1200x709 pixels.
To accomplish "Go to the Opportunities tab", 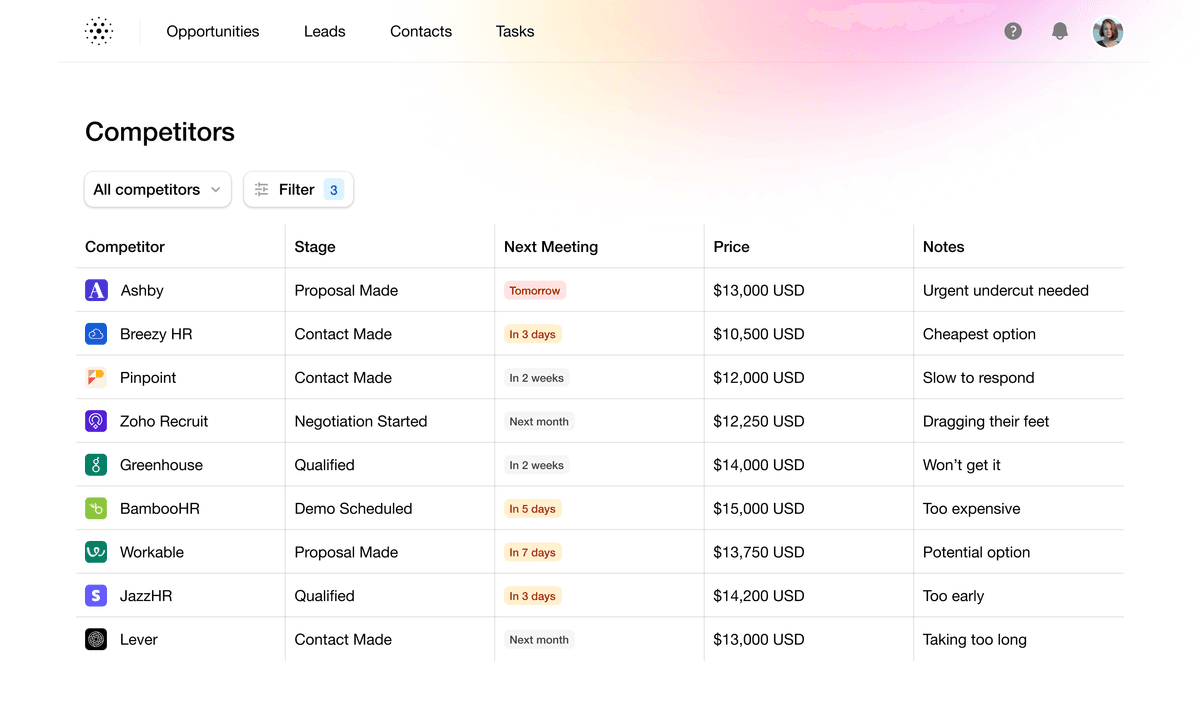I will [213, 31].
